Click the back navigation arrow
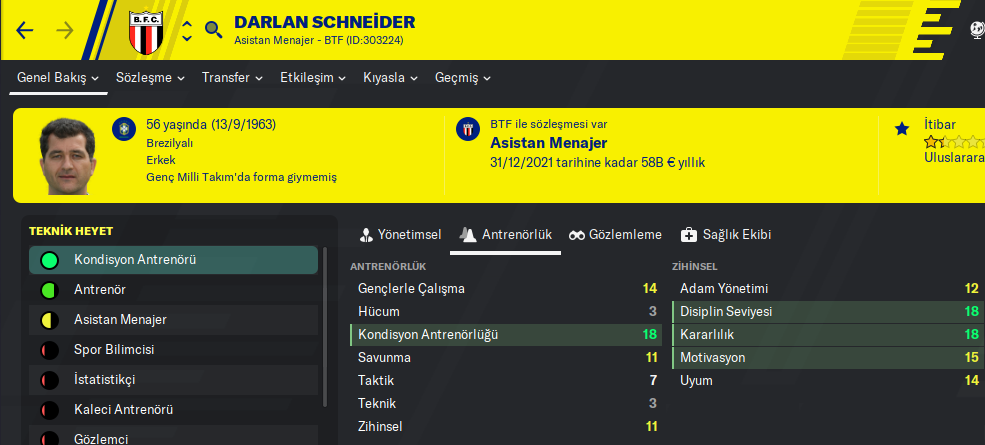 point(25,30)
